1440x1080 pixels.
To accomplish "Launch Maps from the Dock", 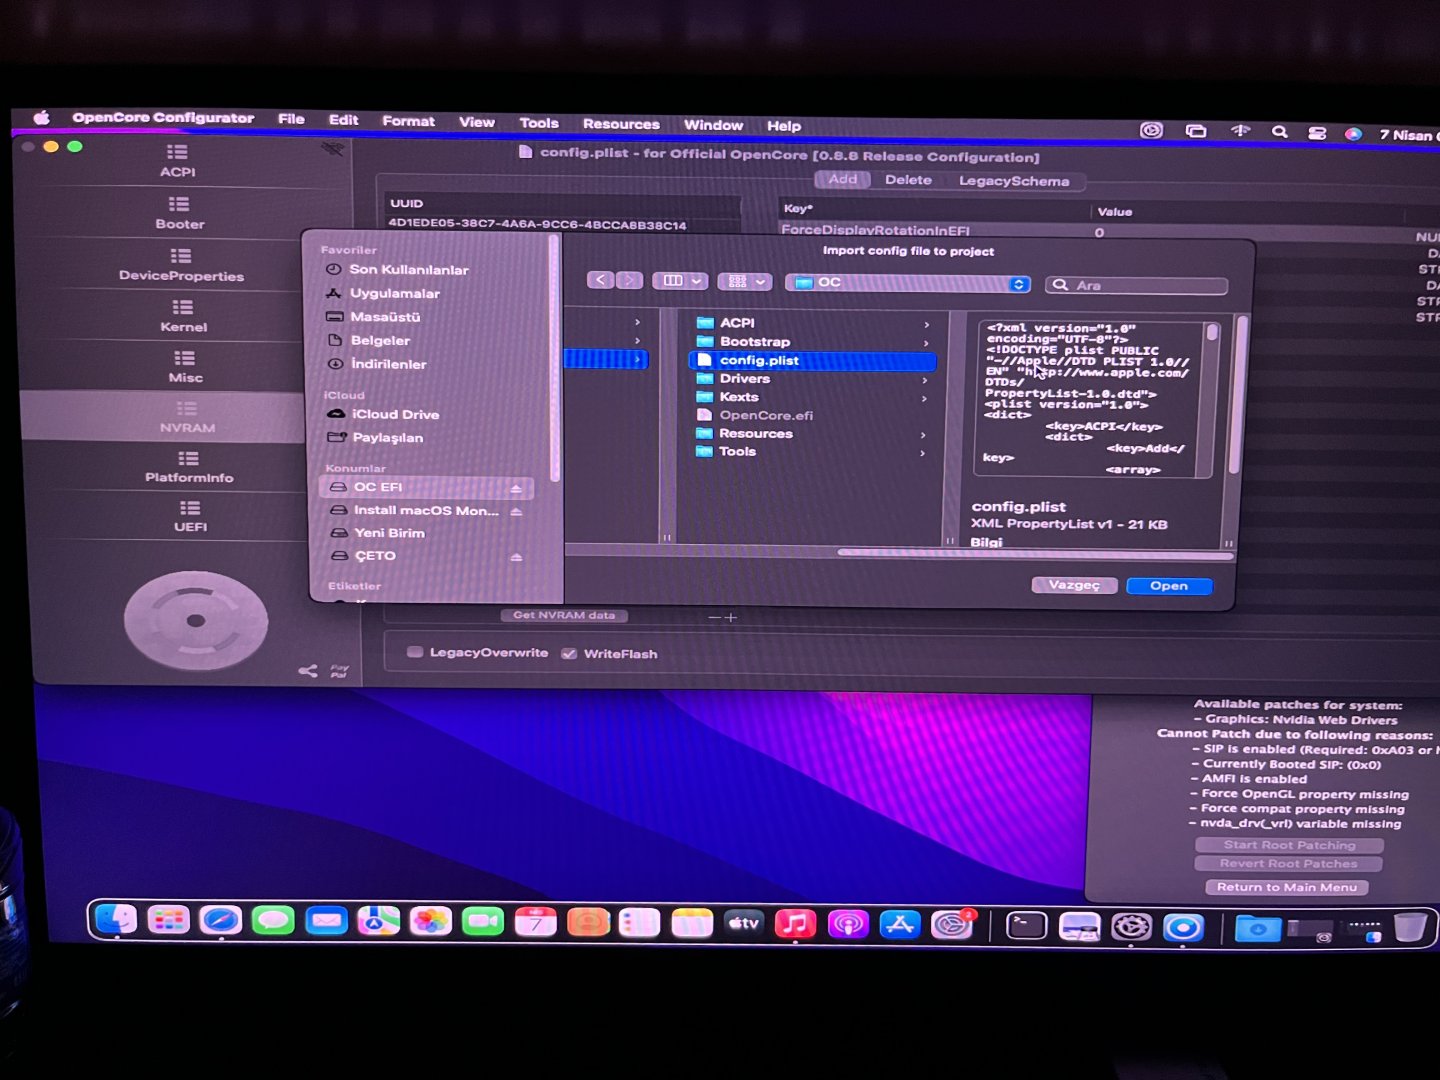I will click(378, 920).
